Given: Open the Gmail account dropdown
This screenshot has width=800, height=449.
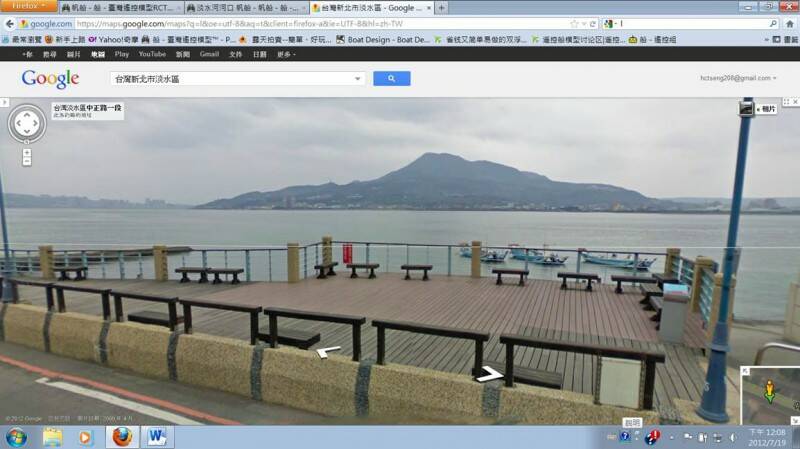Looking at the screenshot, I should pyautogui.click(x=738, y=78).
